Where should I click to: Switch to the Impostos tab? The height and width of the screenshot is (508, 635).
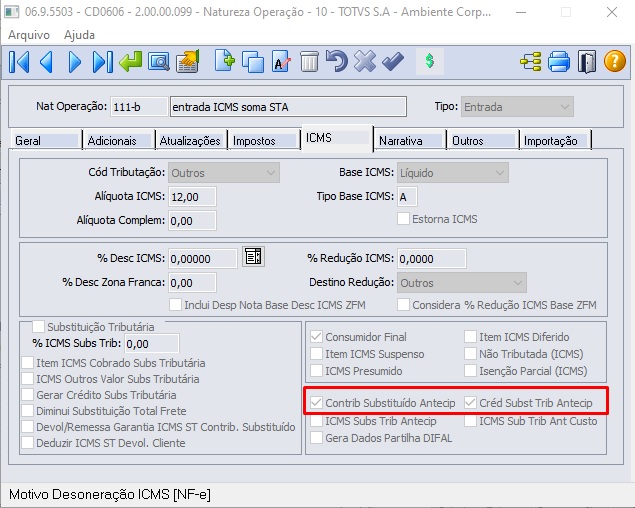click(x=264, y=141)
